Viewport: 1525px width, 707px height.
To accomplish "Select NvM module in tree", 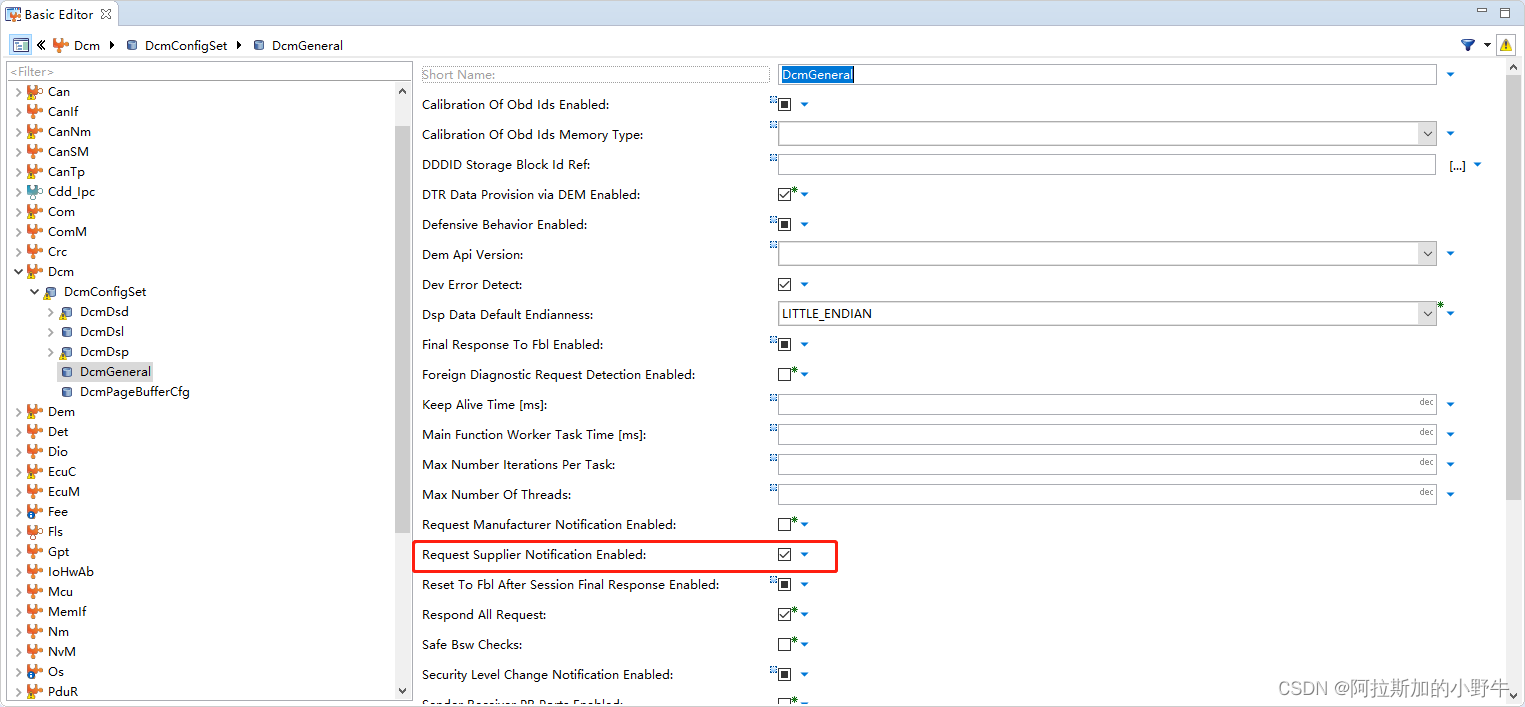I will 62,651.
